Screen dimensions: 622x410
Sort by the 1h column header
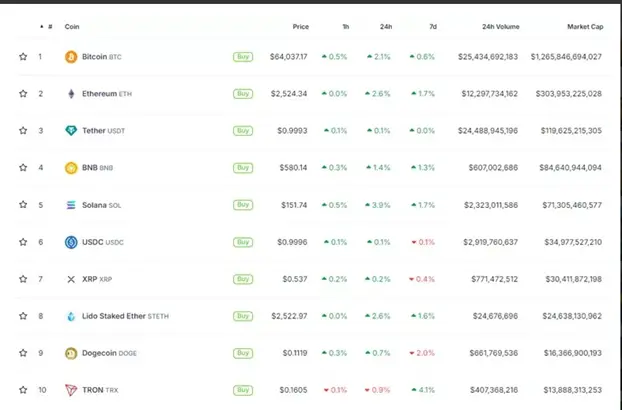coord(346,27)
